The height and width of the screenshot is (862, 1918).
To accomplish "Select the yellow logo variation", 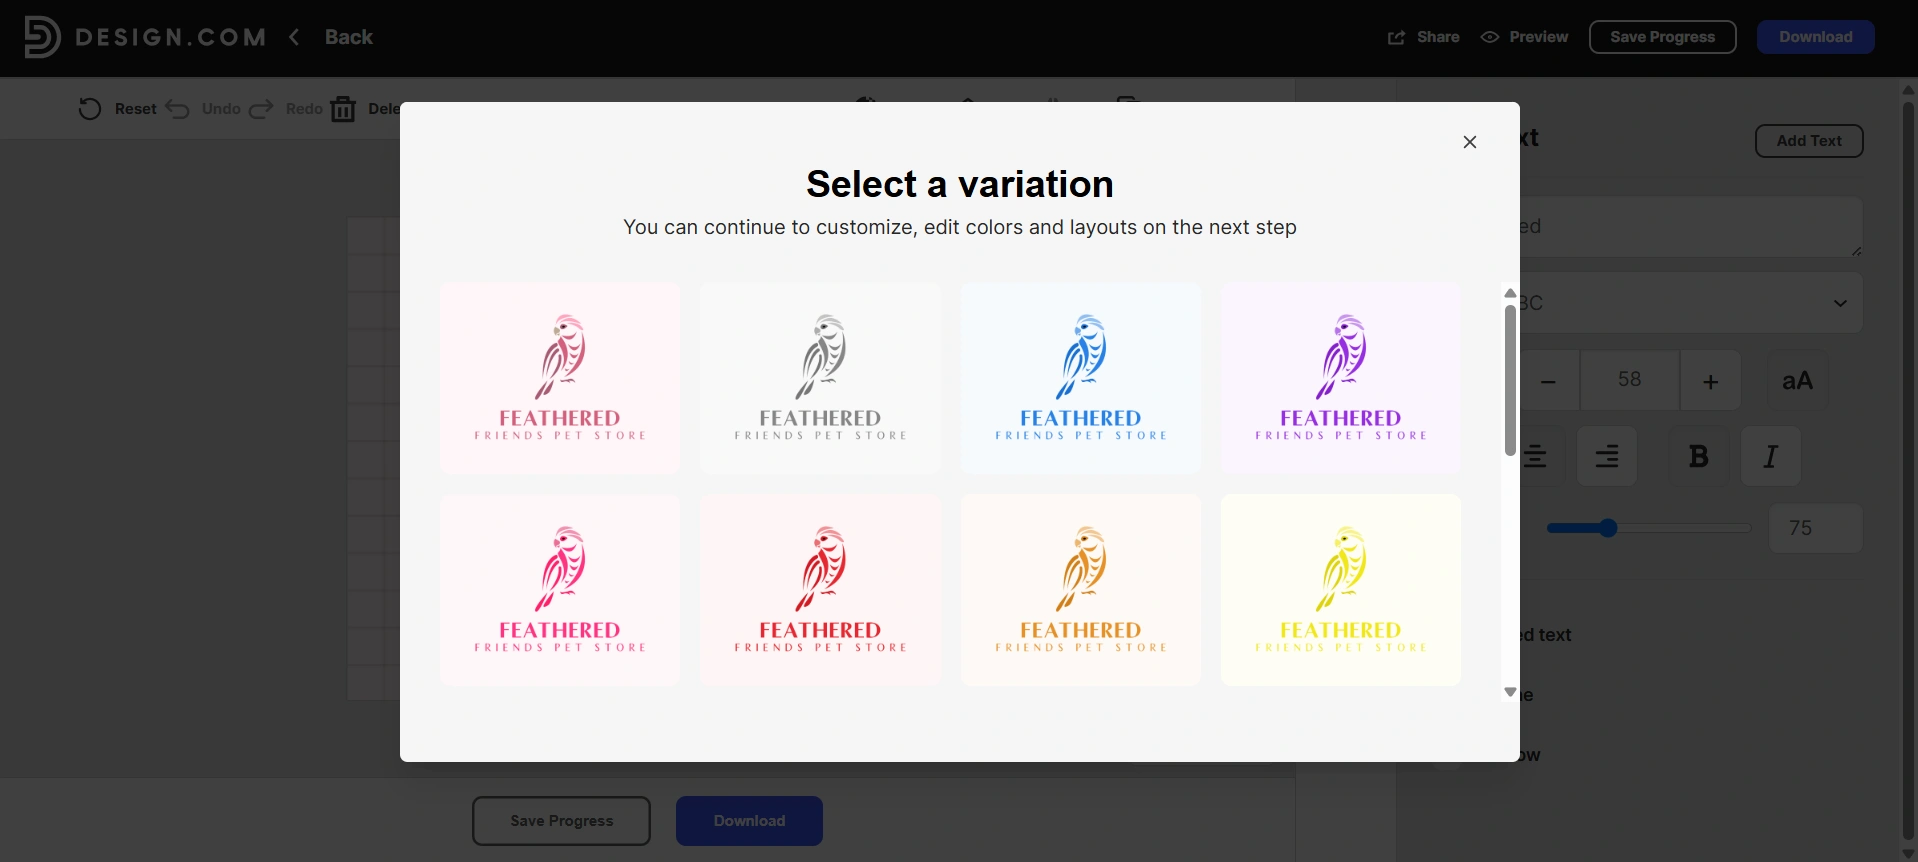I will pos(1341,590).
